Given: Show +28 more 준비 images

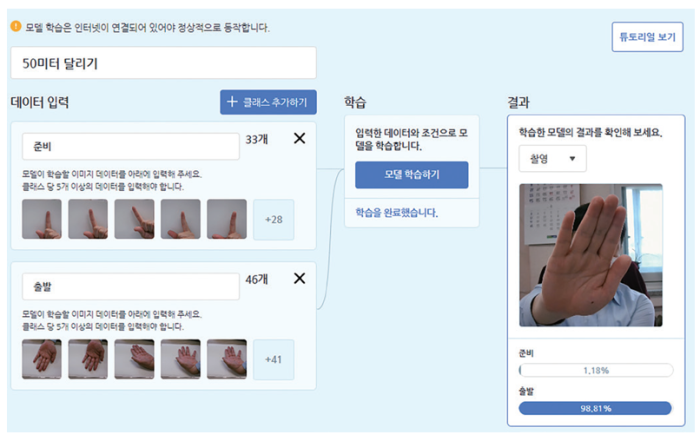Looking at the screenshot, I should [x=274, y=220].
